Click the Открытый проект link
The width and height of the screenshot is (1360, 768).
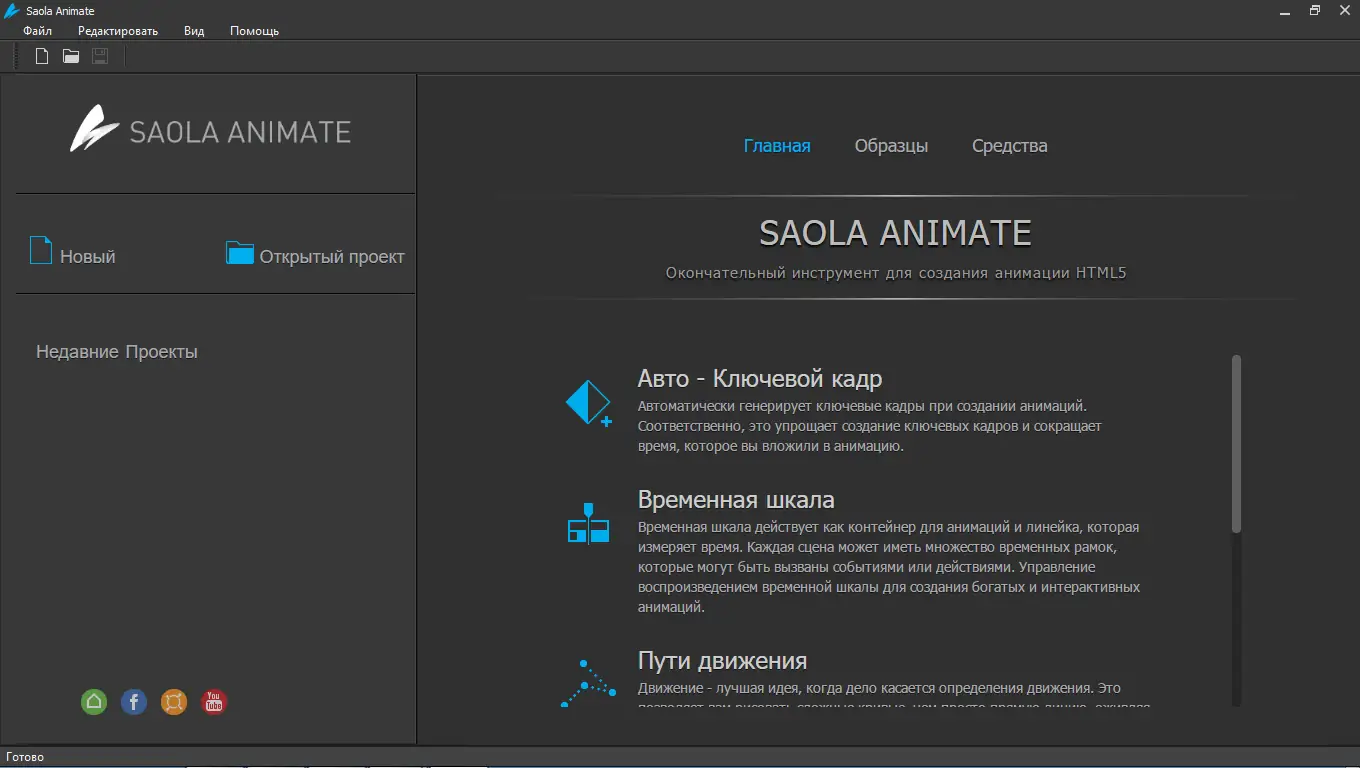(332, 257)
